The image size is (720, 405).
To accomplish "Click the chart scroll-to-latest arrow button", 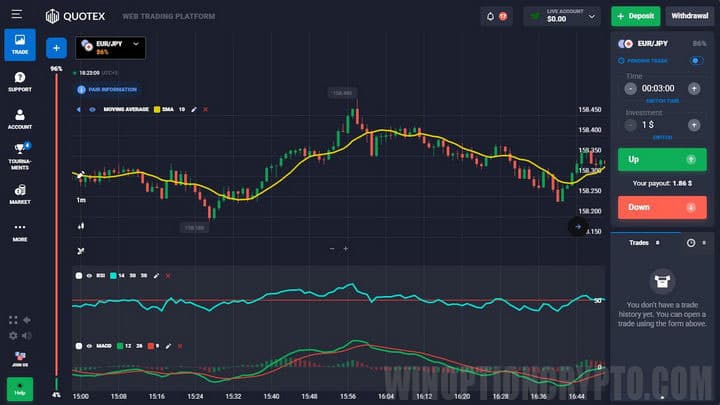I will [578, 226].
